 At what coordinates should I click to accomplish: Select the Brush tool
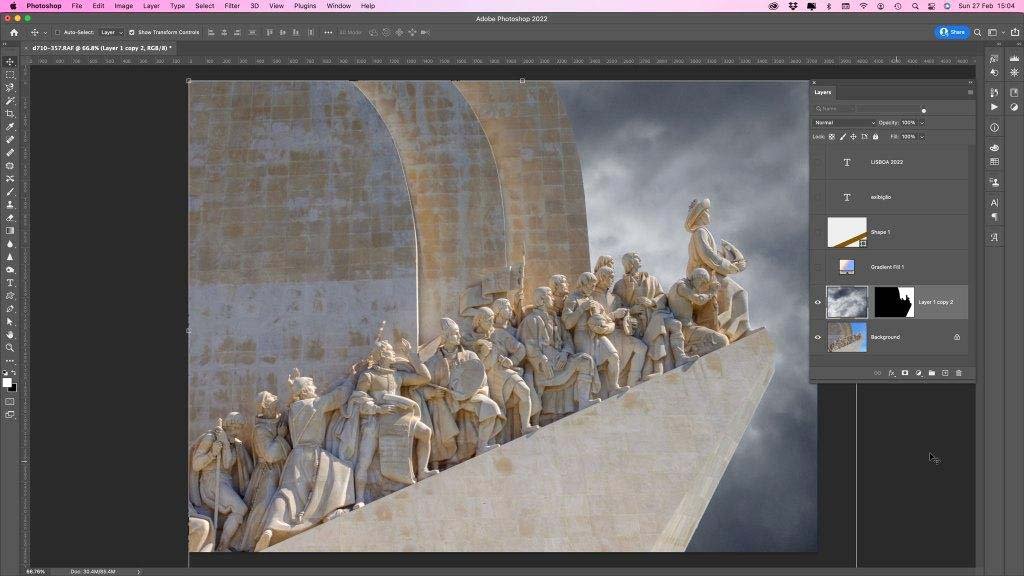tap(10, 191)
